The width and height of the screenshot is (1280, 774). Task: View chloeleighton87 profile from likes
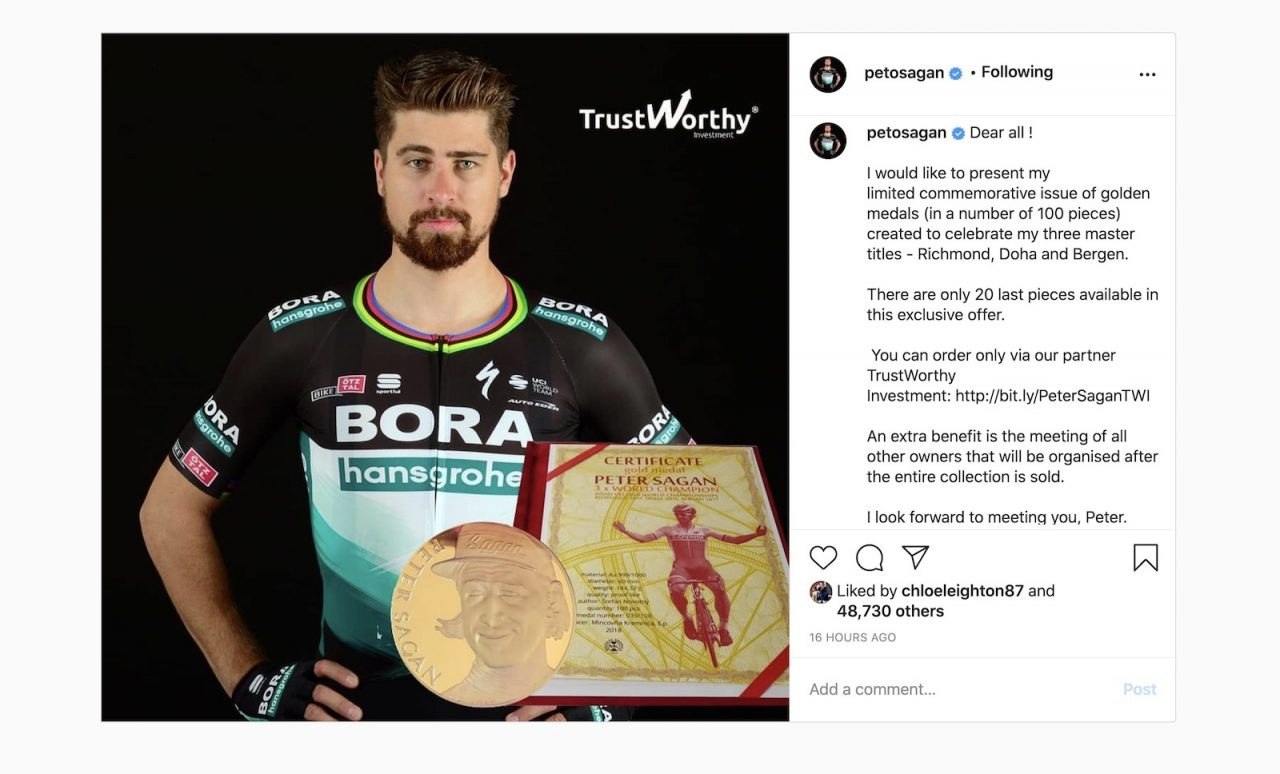point(962,591)
